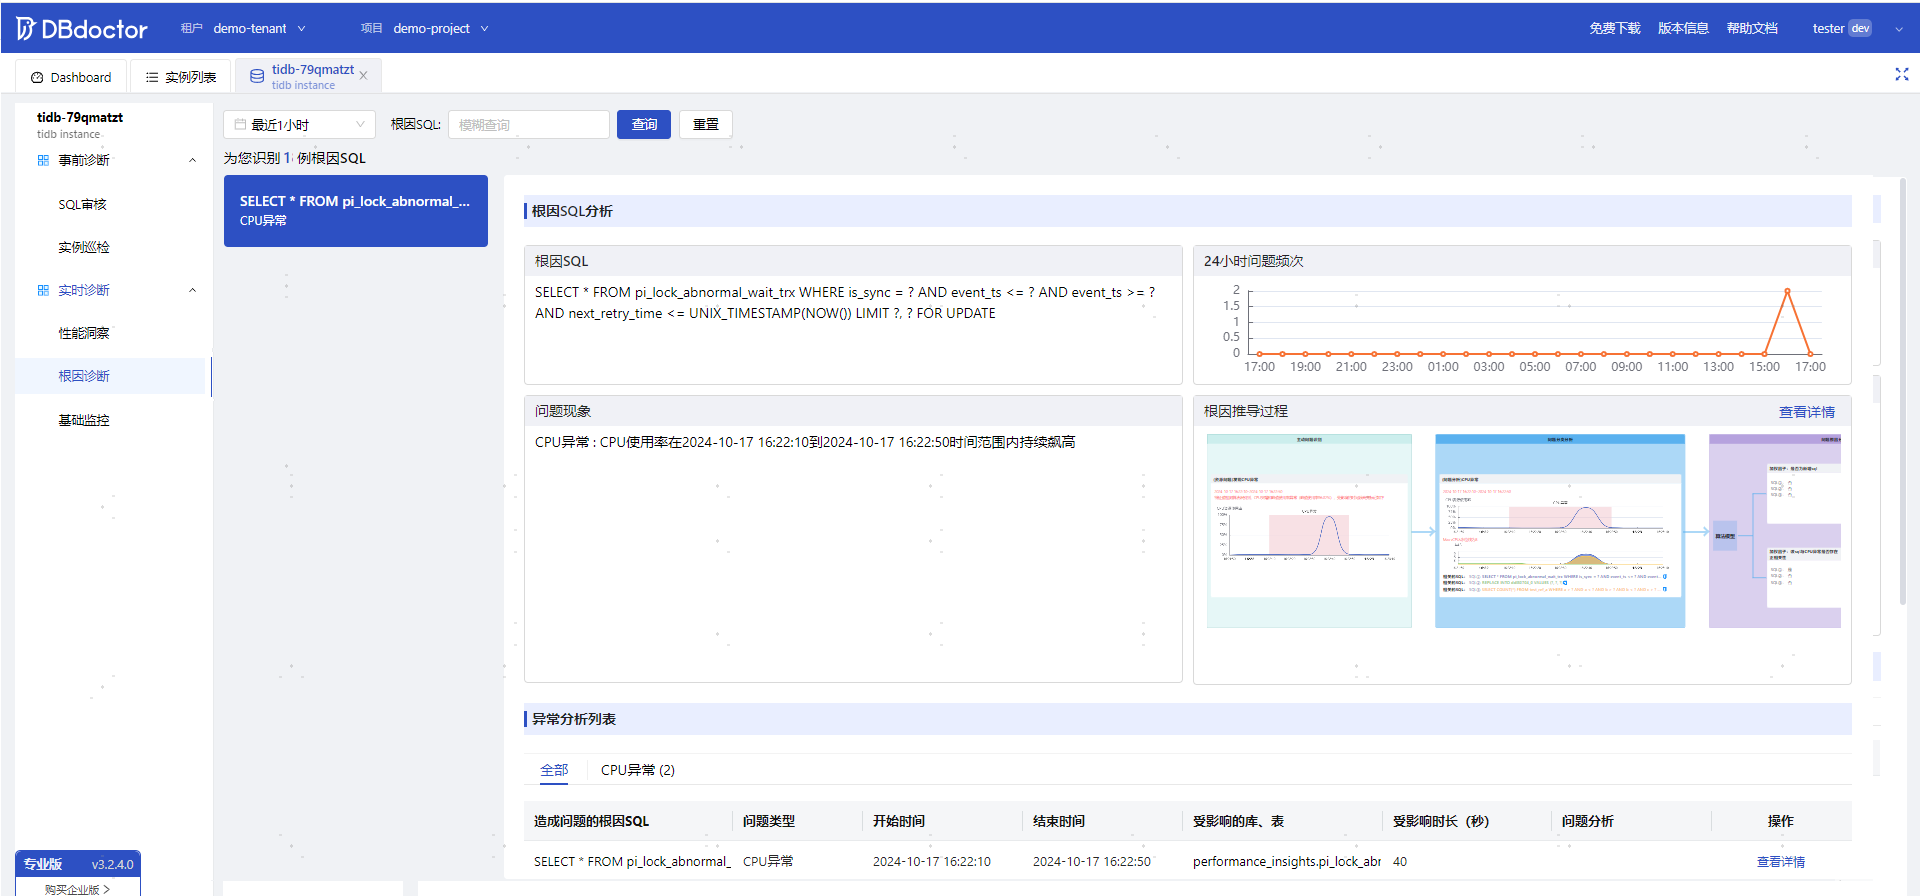Click the 查询 button
This screenshot has width=1920, height=896.
pos(644,124)
